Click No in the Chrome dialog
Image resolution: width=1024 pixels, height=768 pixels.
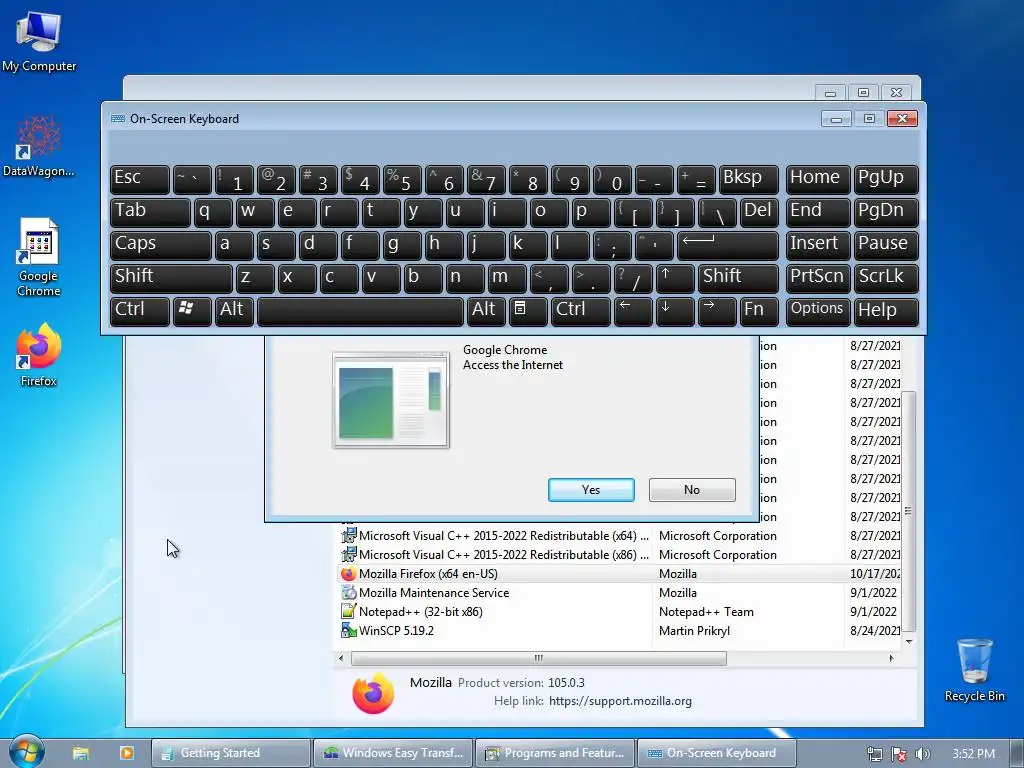[x=692, y=490]
